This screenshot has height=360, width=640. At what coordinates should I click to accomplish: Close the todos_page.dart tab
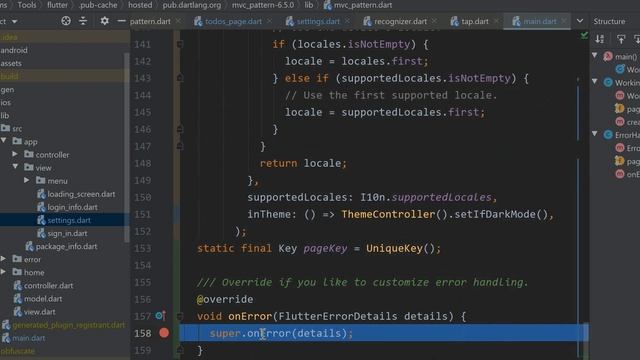click(x=269, y=21)
